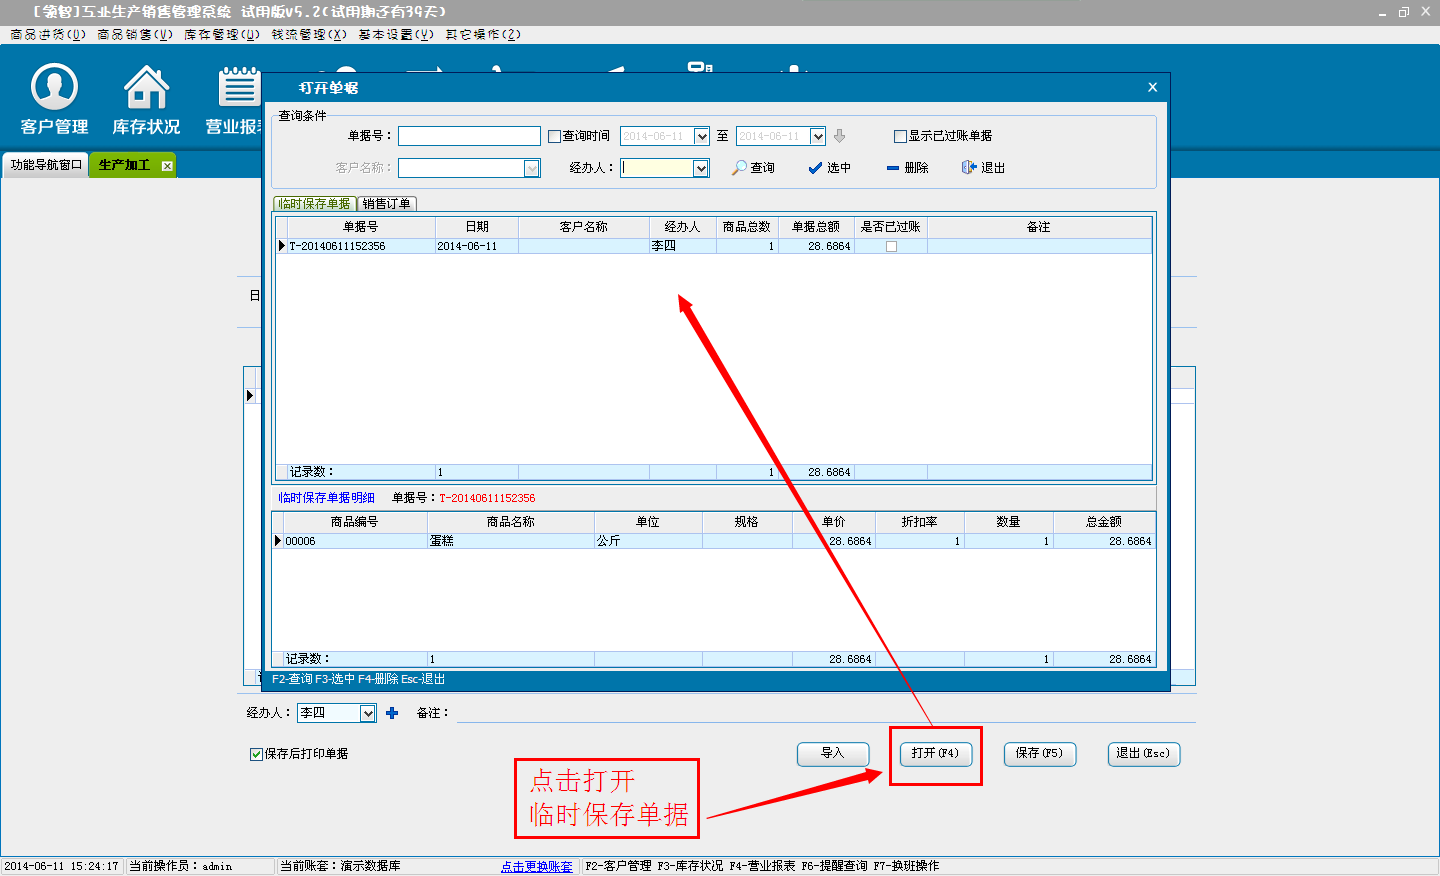Expand the bottom 经办人 dropdown showing 李四
Screen dimensions: 1440x876
tap(367, 713)
